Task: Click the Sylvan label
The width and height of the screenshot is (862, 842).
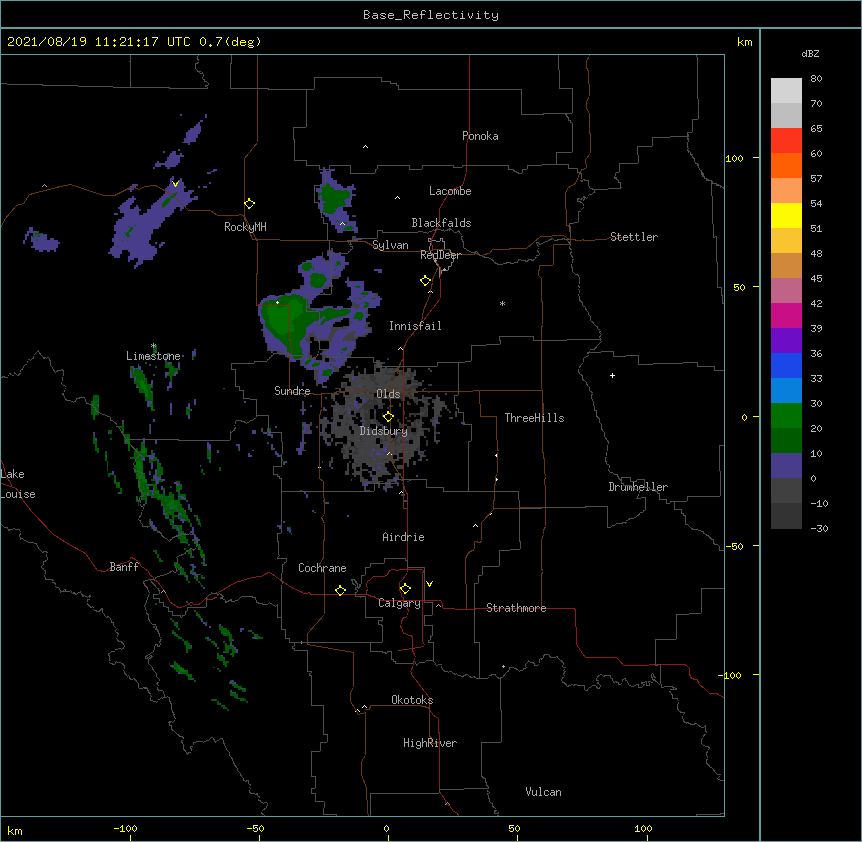Action: (x=390, y=245)
